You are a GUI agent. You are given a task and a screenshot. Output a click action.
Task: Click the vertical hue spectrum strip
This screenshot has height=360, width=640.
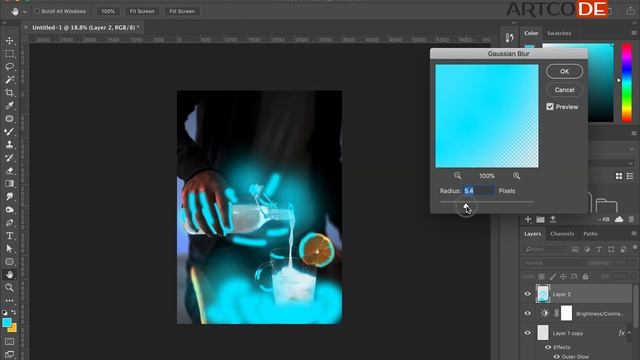point(627,83)
